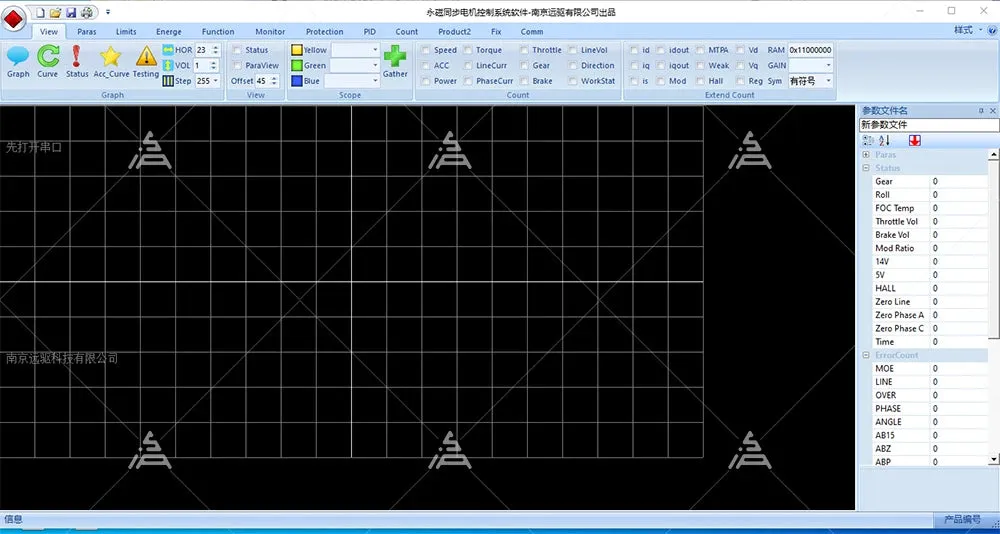
Task: Click the green scope color swatch
Action: coord(297,65)
